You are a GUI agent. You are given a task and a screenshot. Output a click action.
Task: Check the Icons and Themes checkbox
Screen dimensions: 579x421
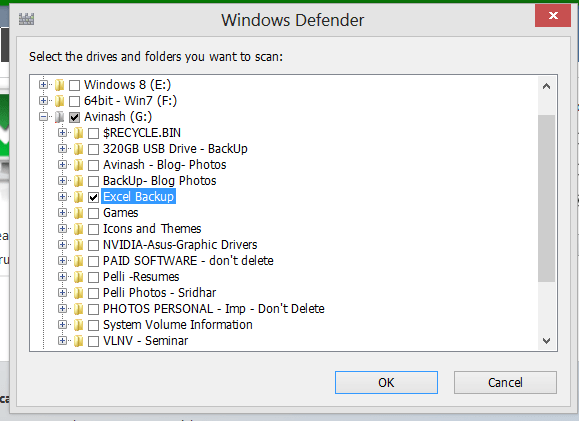click(x=93, y=229)
